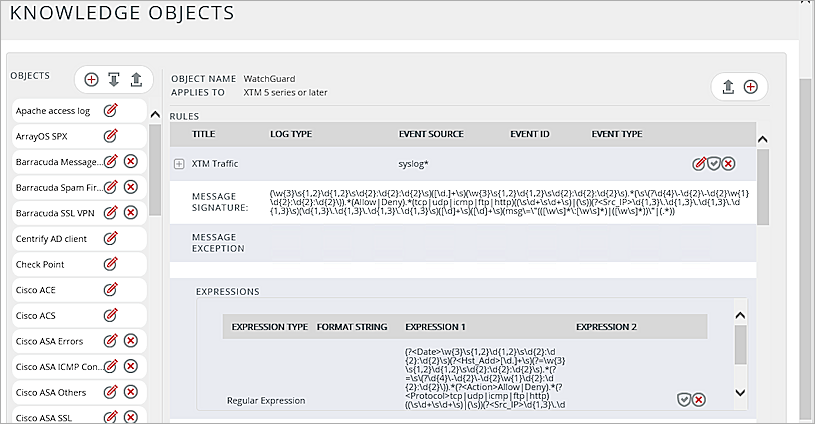Delete the Barracuda Spam Firewall object
815x424 pixels.
pos(130,187)
